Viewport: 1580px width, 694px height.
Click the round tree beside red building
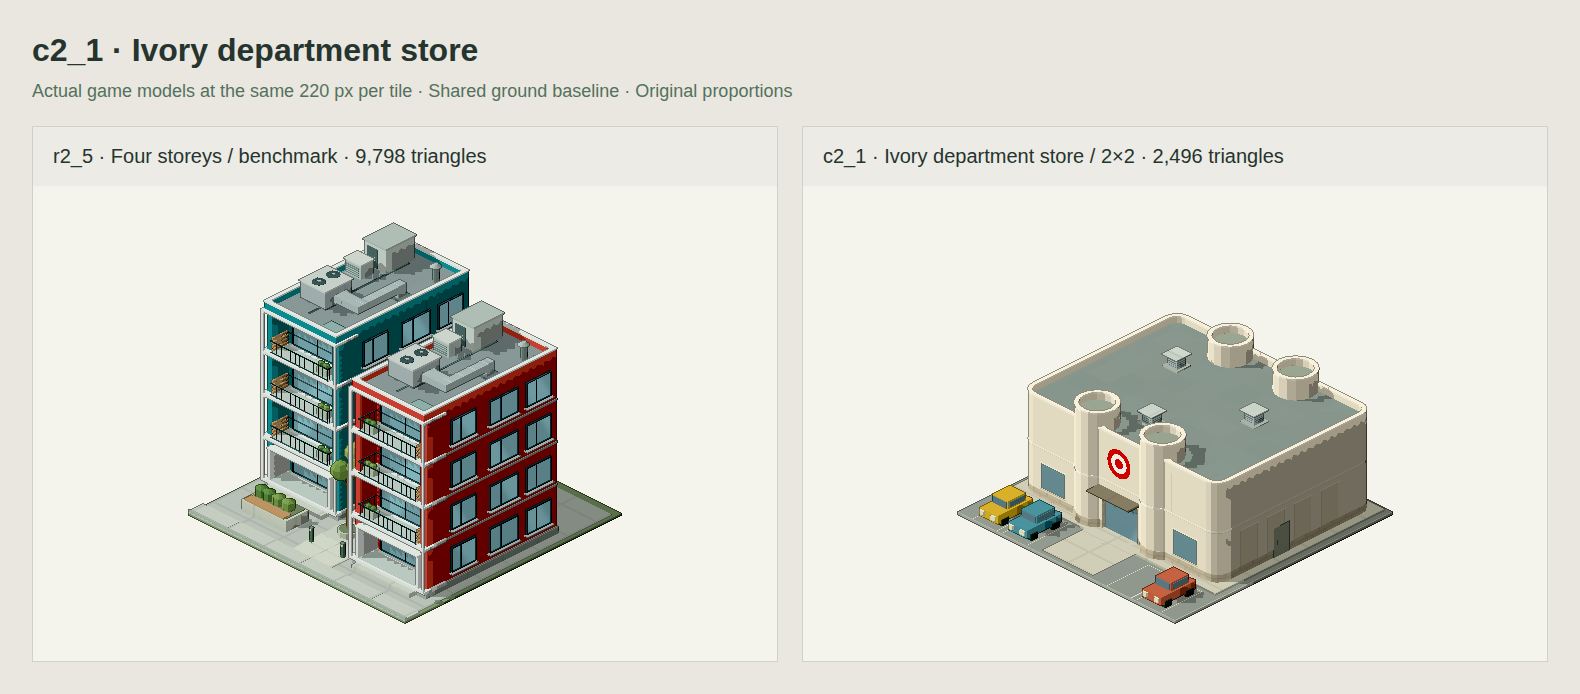(340, 471)
